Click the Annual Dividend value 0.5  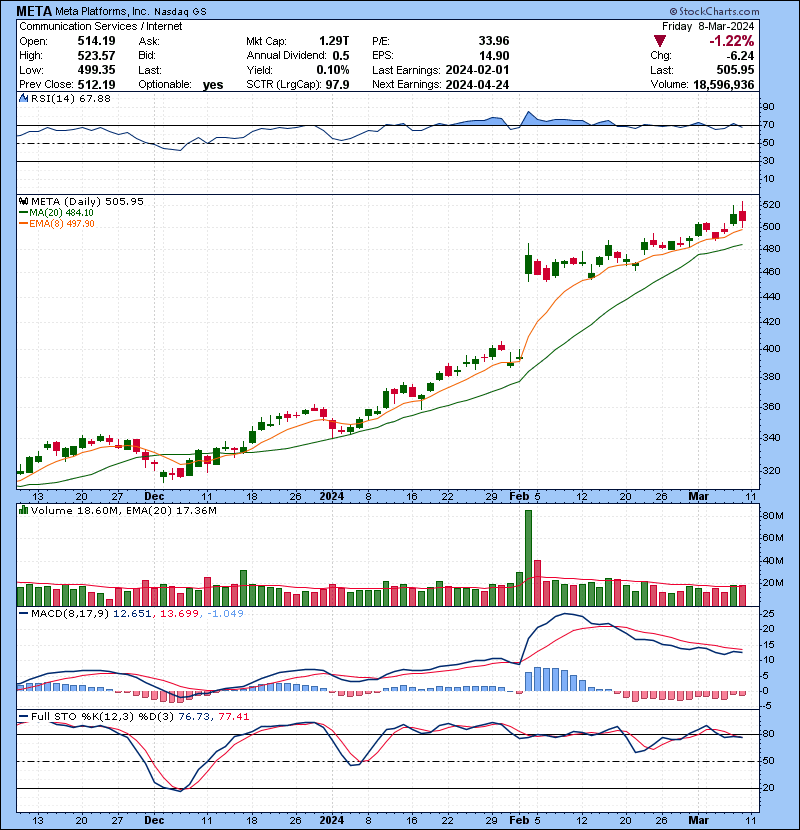coord(341,56)
